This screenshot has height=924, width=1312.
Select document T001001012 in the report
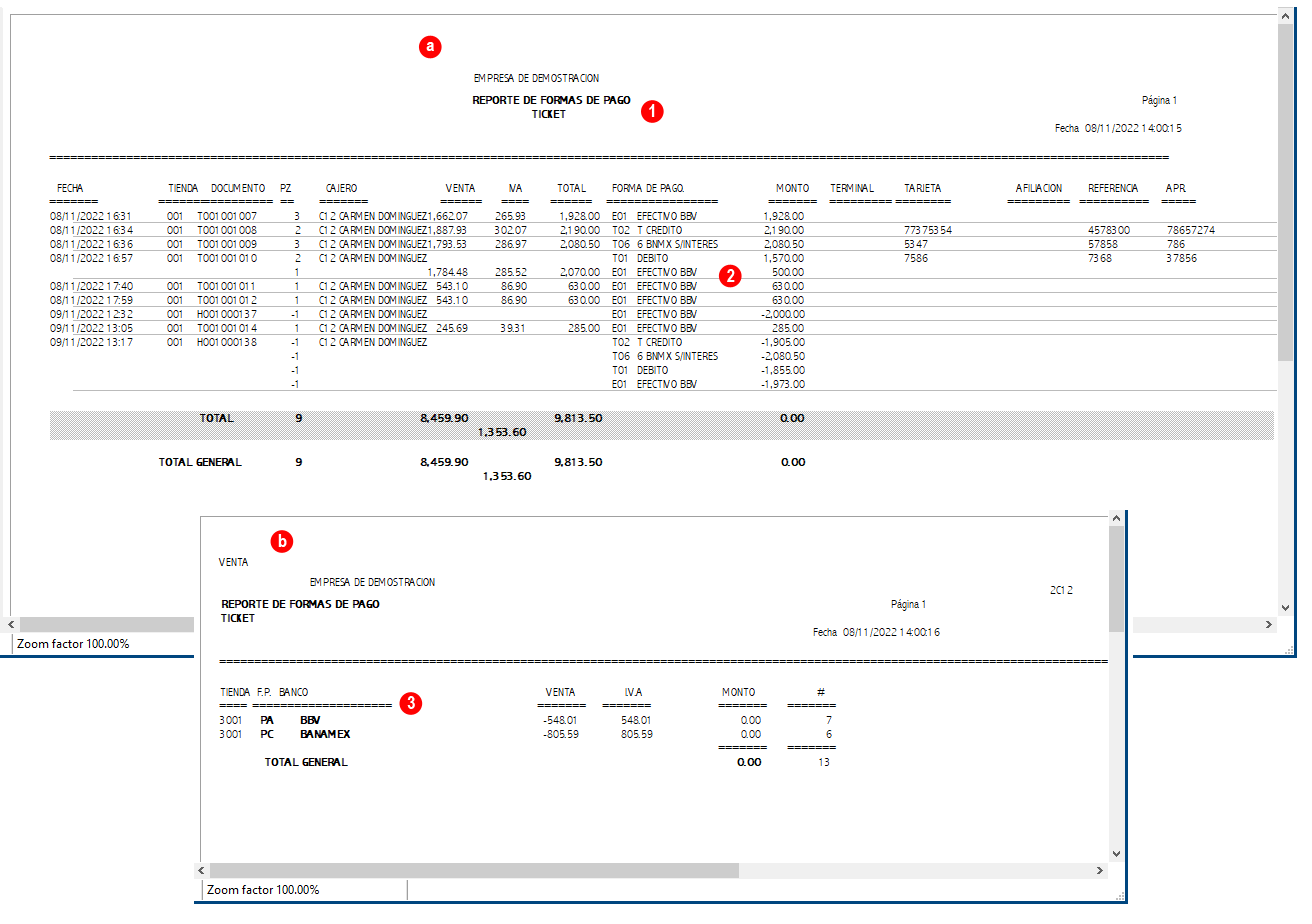click(227, 300)
